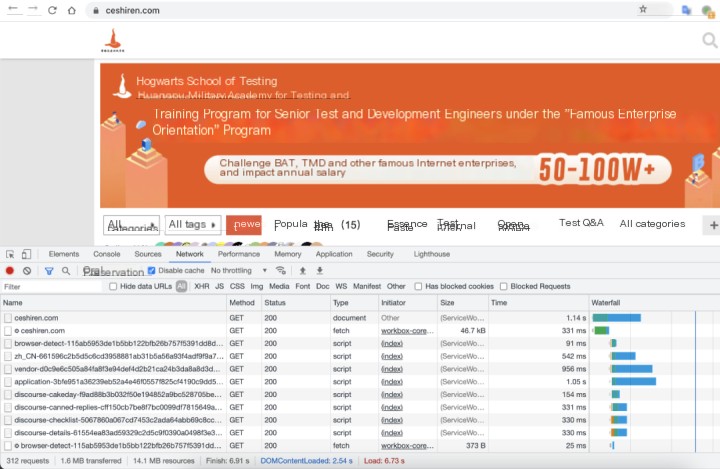Viewport: 720px width, 469px height.
Task: Open the network conditions wifi icon
Action: 281,271
